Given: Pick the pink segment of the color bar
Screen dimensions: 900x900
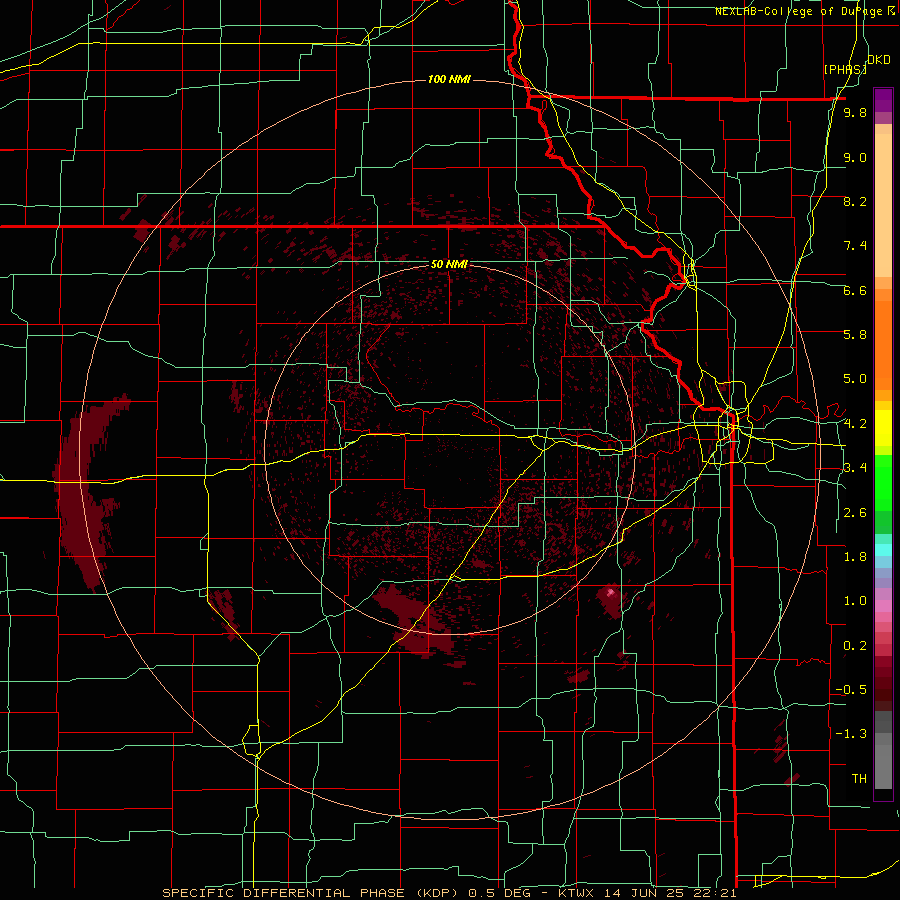Looking at the screenshot, I should (x=883, y=606).
